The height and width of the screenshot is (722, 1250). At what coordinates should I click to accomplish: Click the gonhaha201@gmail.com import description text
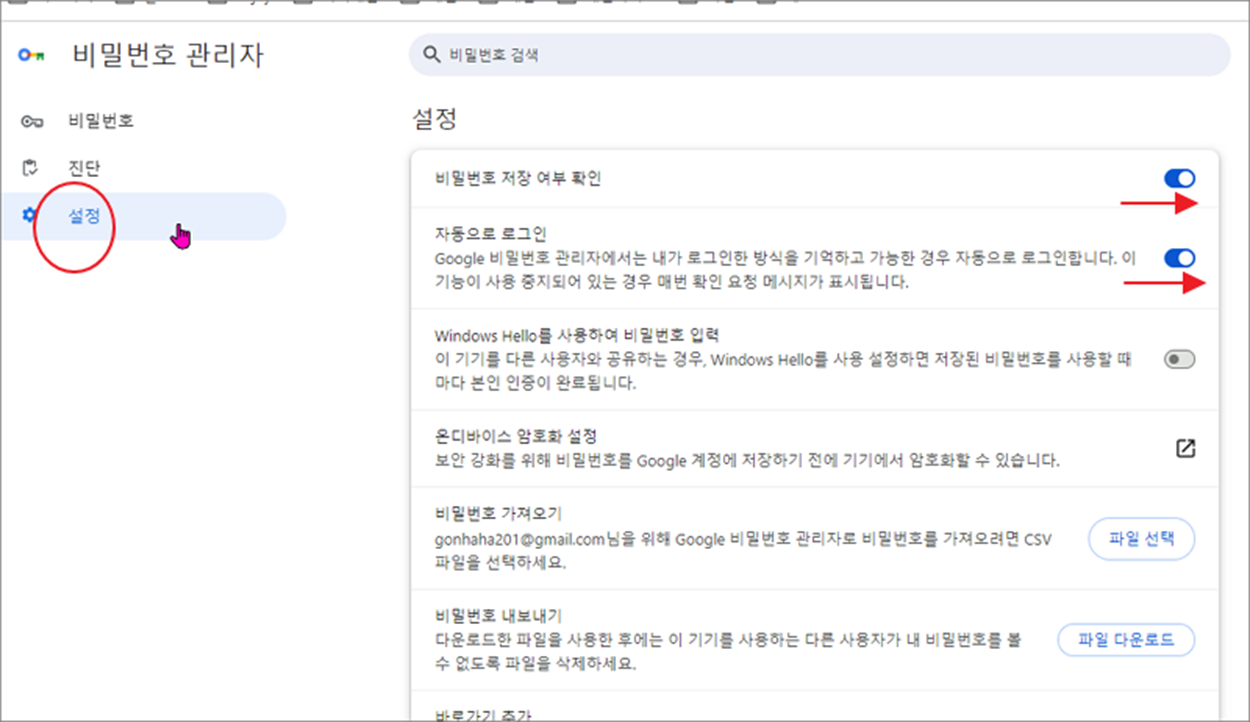[743, 551]
